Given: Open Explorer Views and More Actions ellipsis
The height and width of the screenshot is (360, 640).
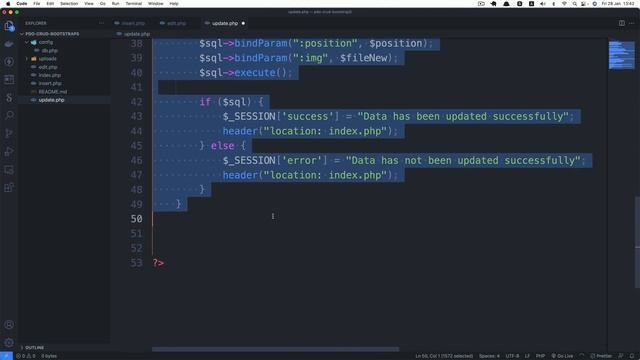Looking at the screenshot, I should point(101,23).
